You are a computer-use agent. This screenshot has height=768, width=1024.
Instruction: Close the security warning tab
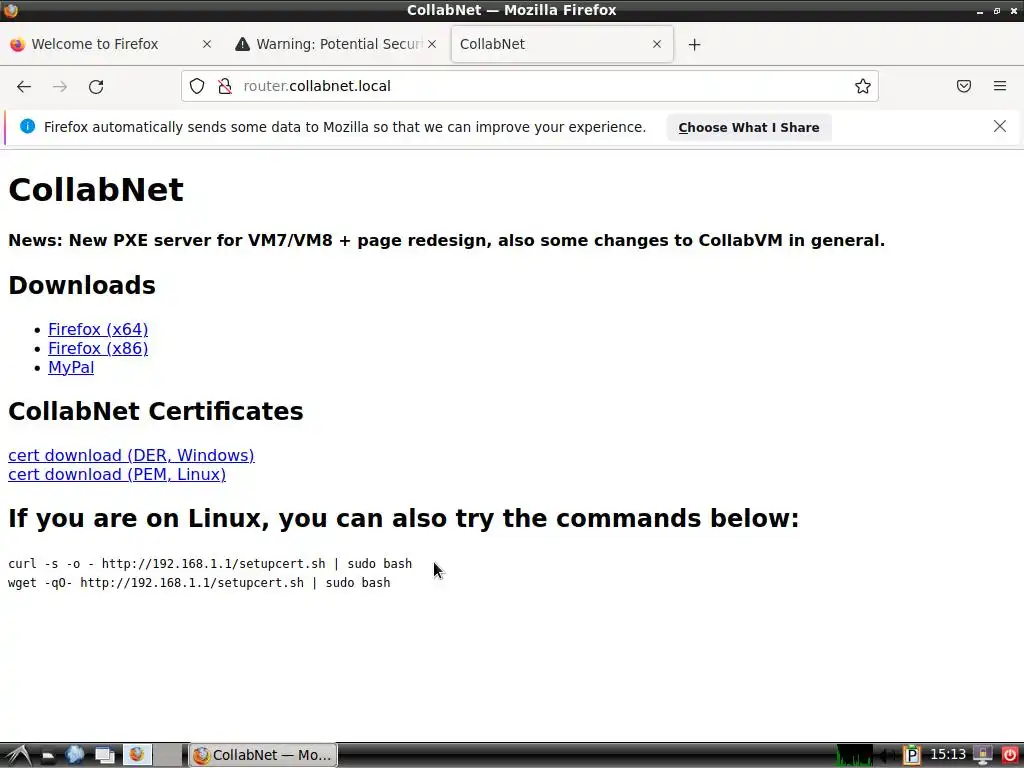click(x=432, y=44)
